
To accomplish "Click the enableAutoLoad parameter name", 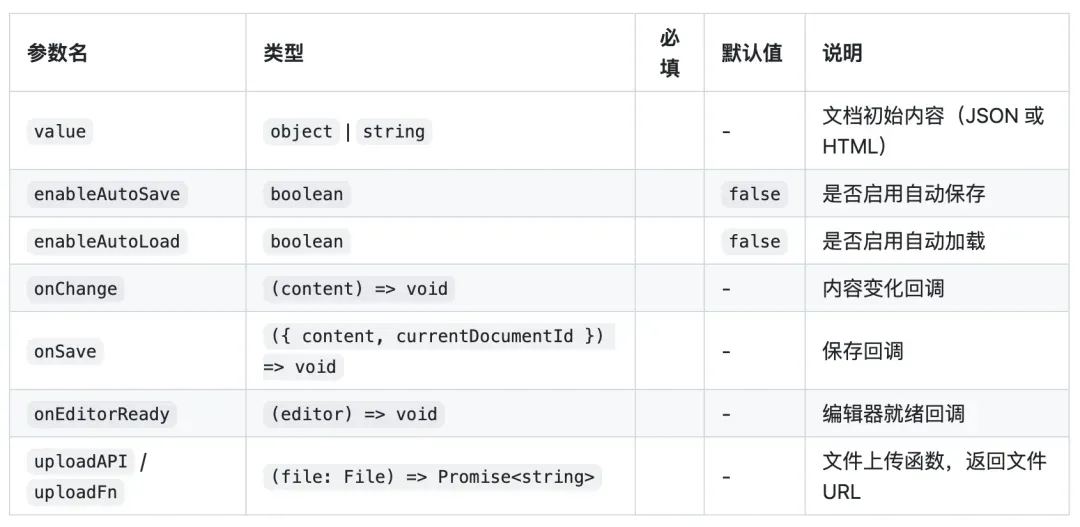I will click(x=107, y=241).
